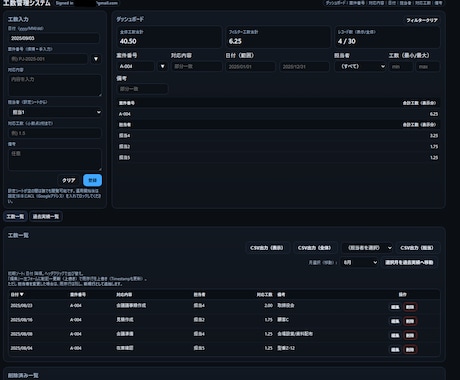Click the record count card showing 4 / 30
Image resolution: width=460 pixels, height=380 pixels.
tap(387, 37)
